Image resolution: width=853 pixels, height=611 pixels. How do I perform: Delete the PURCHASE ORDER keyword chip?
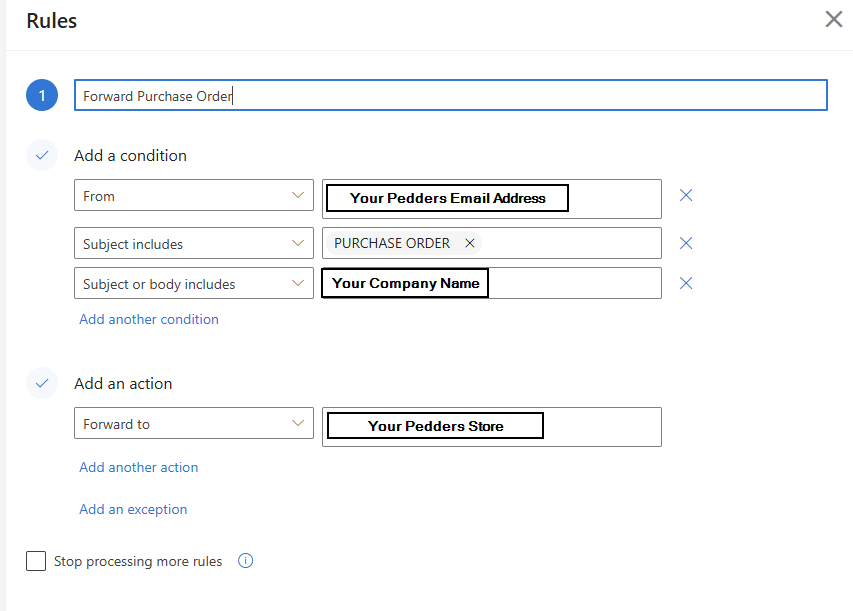[470, 243]
